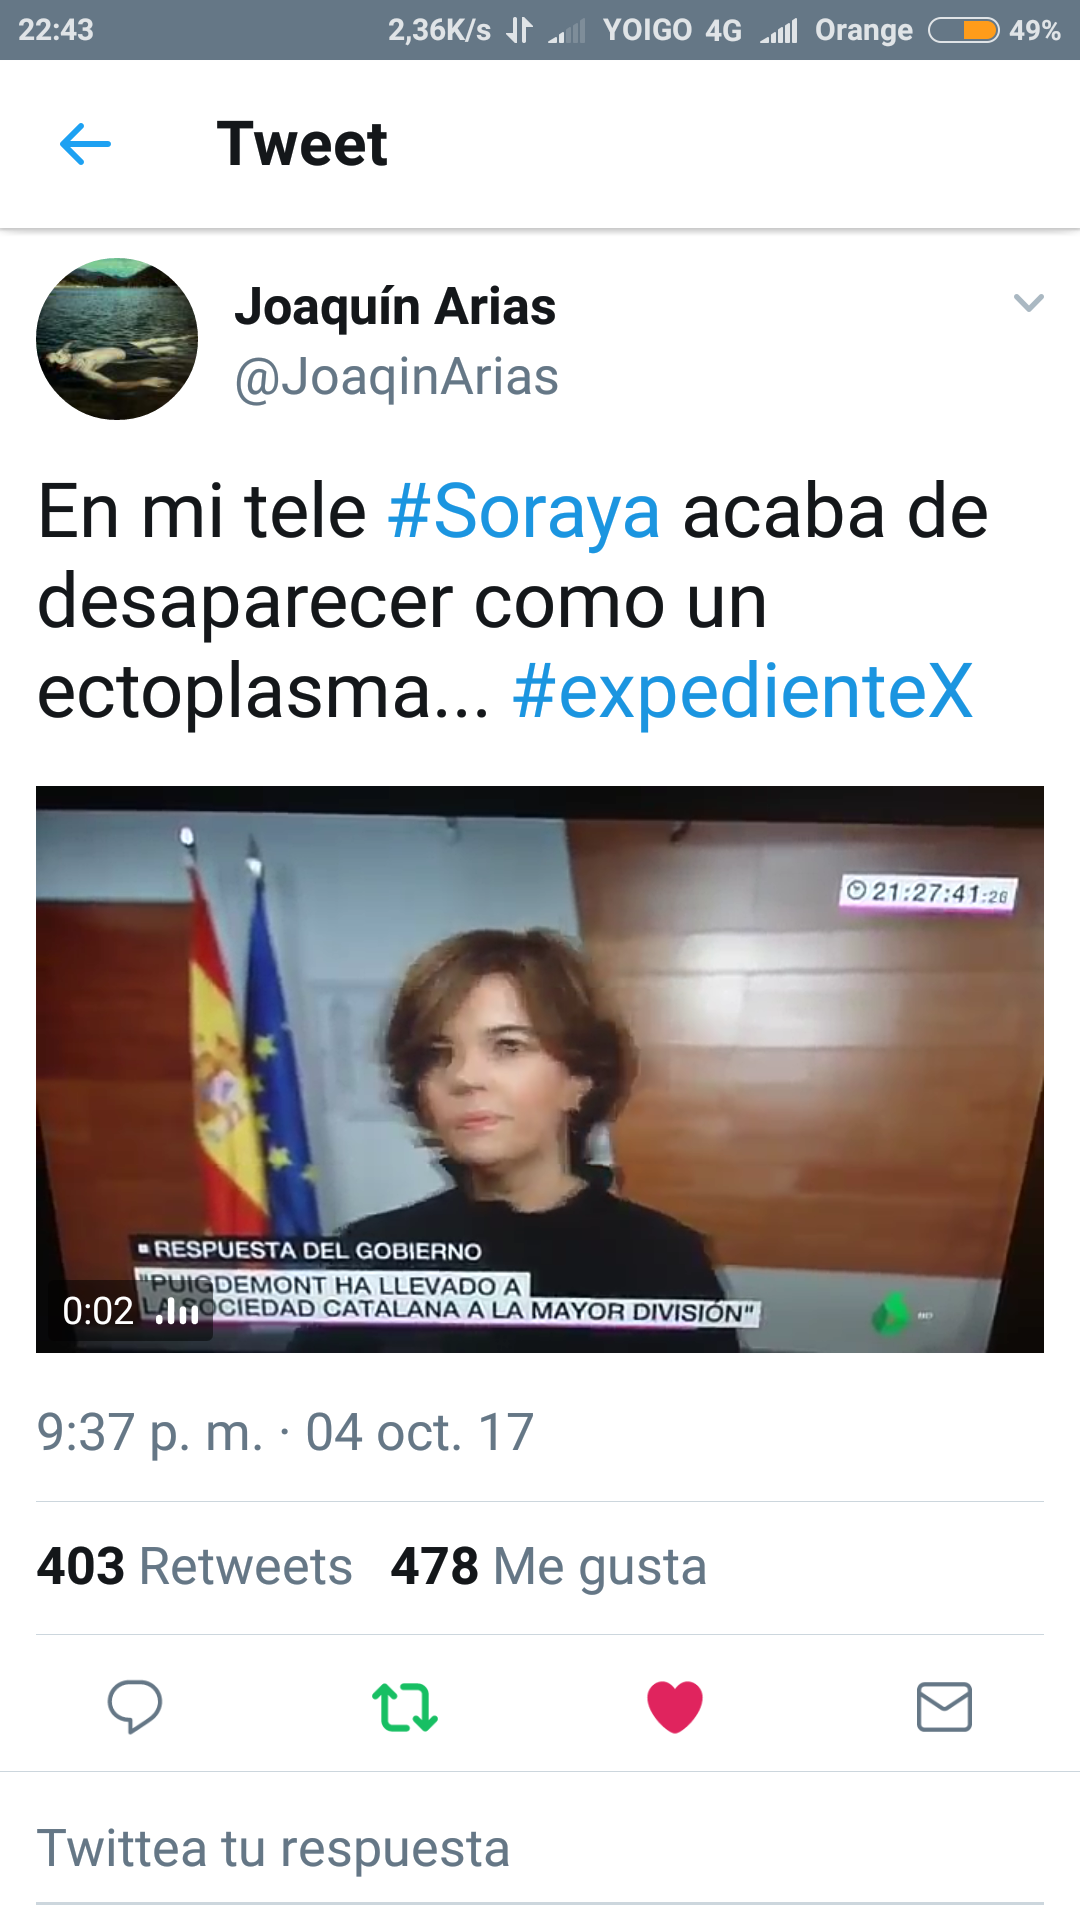Open the tweet options chevron menu
1080x1920 pixels.
click(1028, 302)
